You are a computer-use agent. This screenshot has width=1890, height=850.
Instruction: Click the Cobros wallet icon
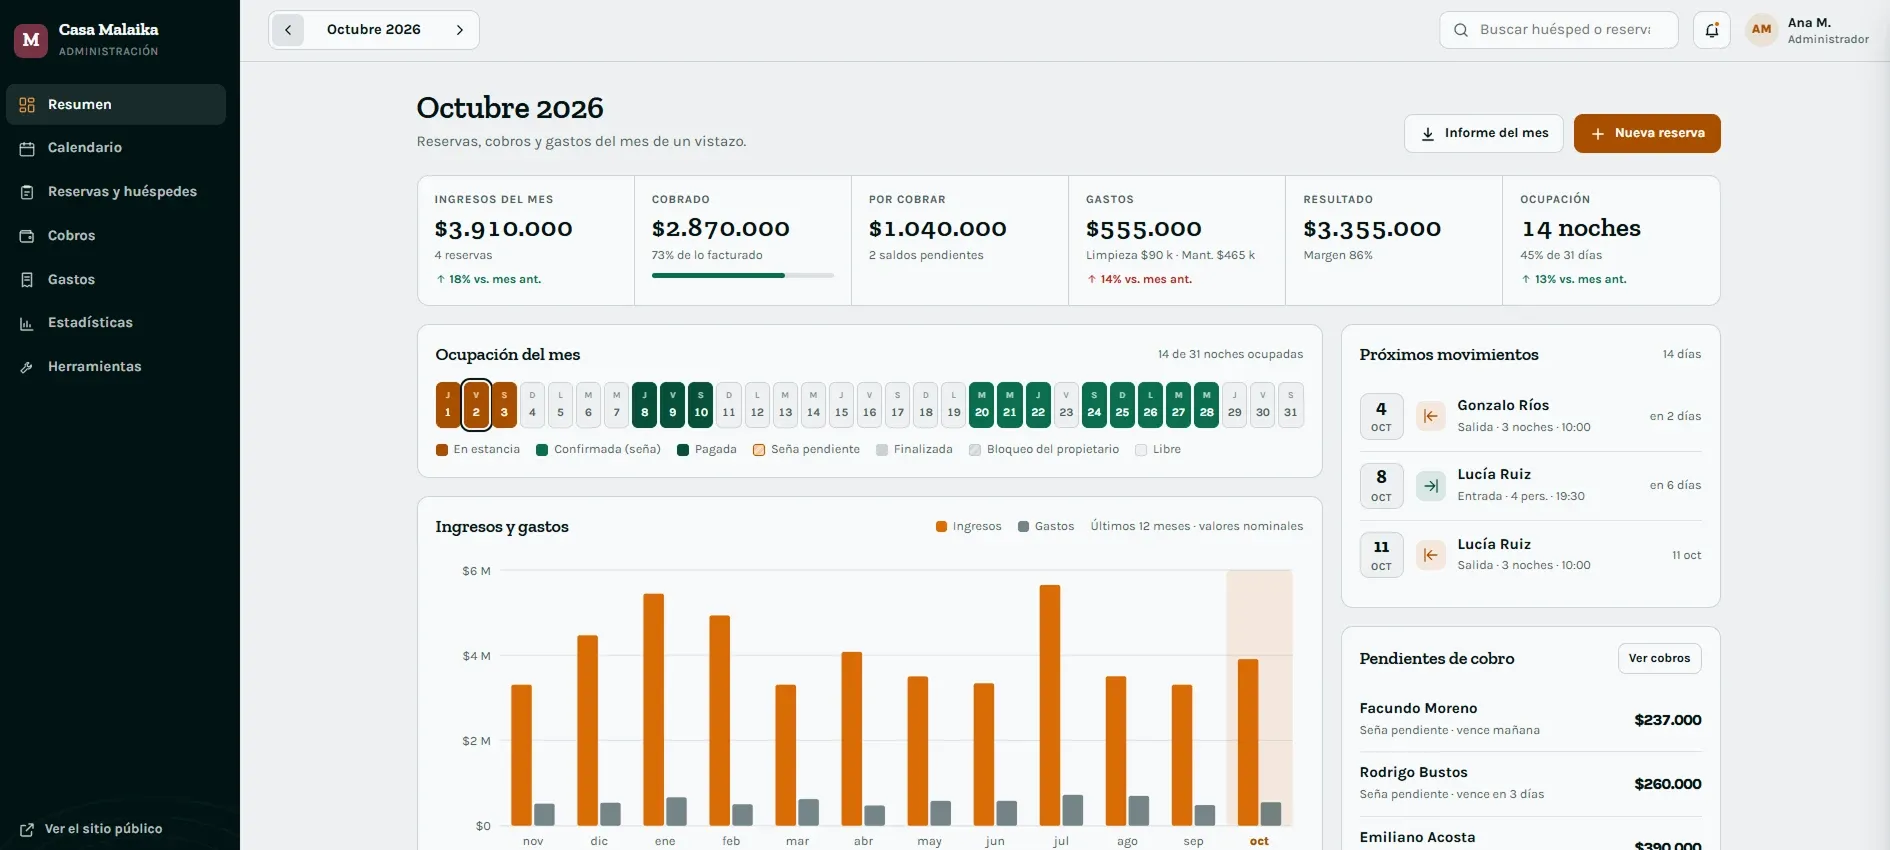[x=27, y=236]
